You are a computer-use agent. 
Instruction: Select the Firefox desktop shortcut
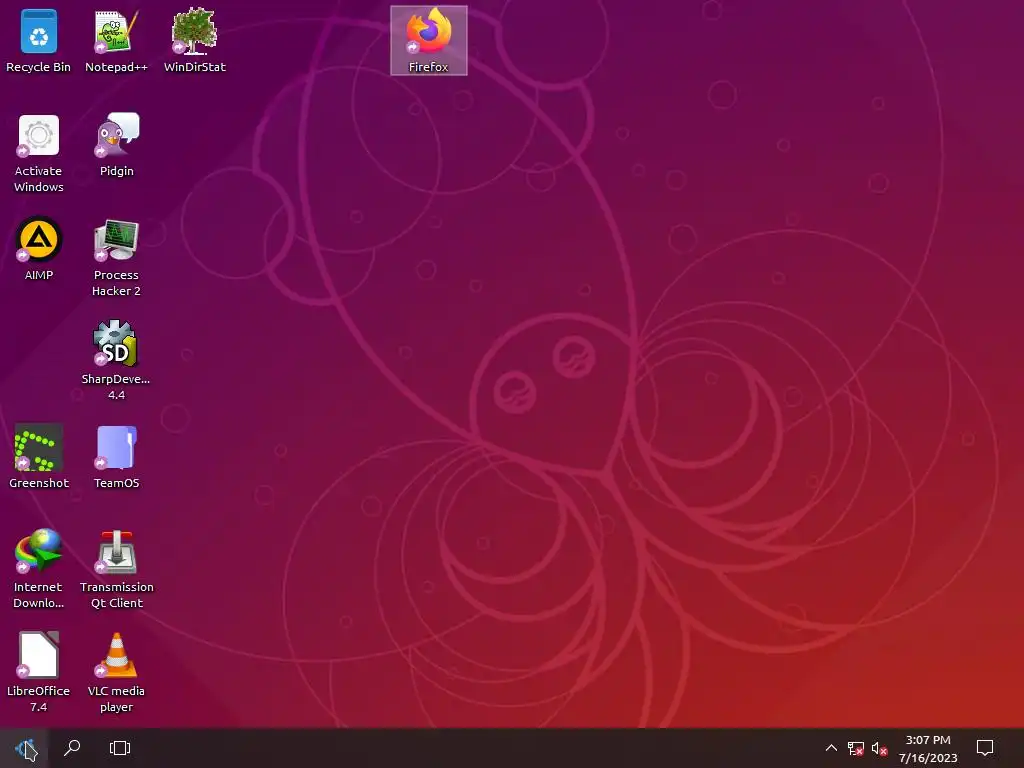pyautogui.click(x=429, y=40)
